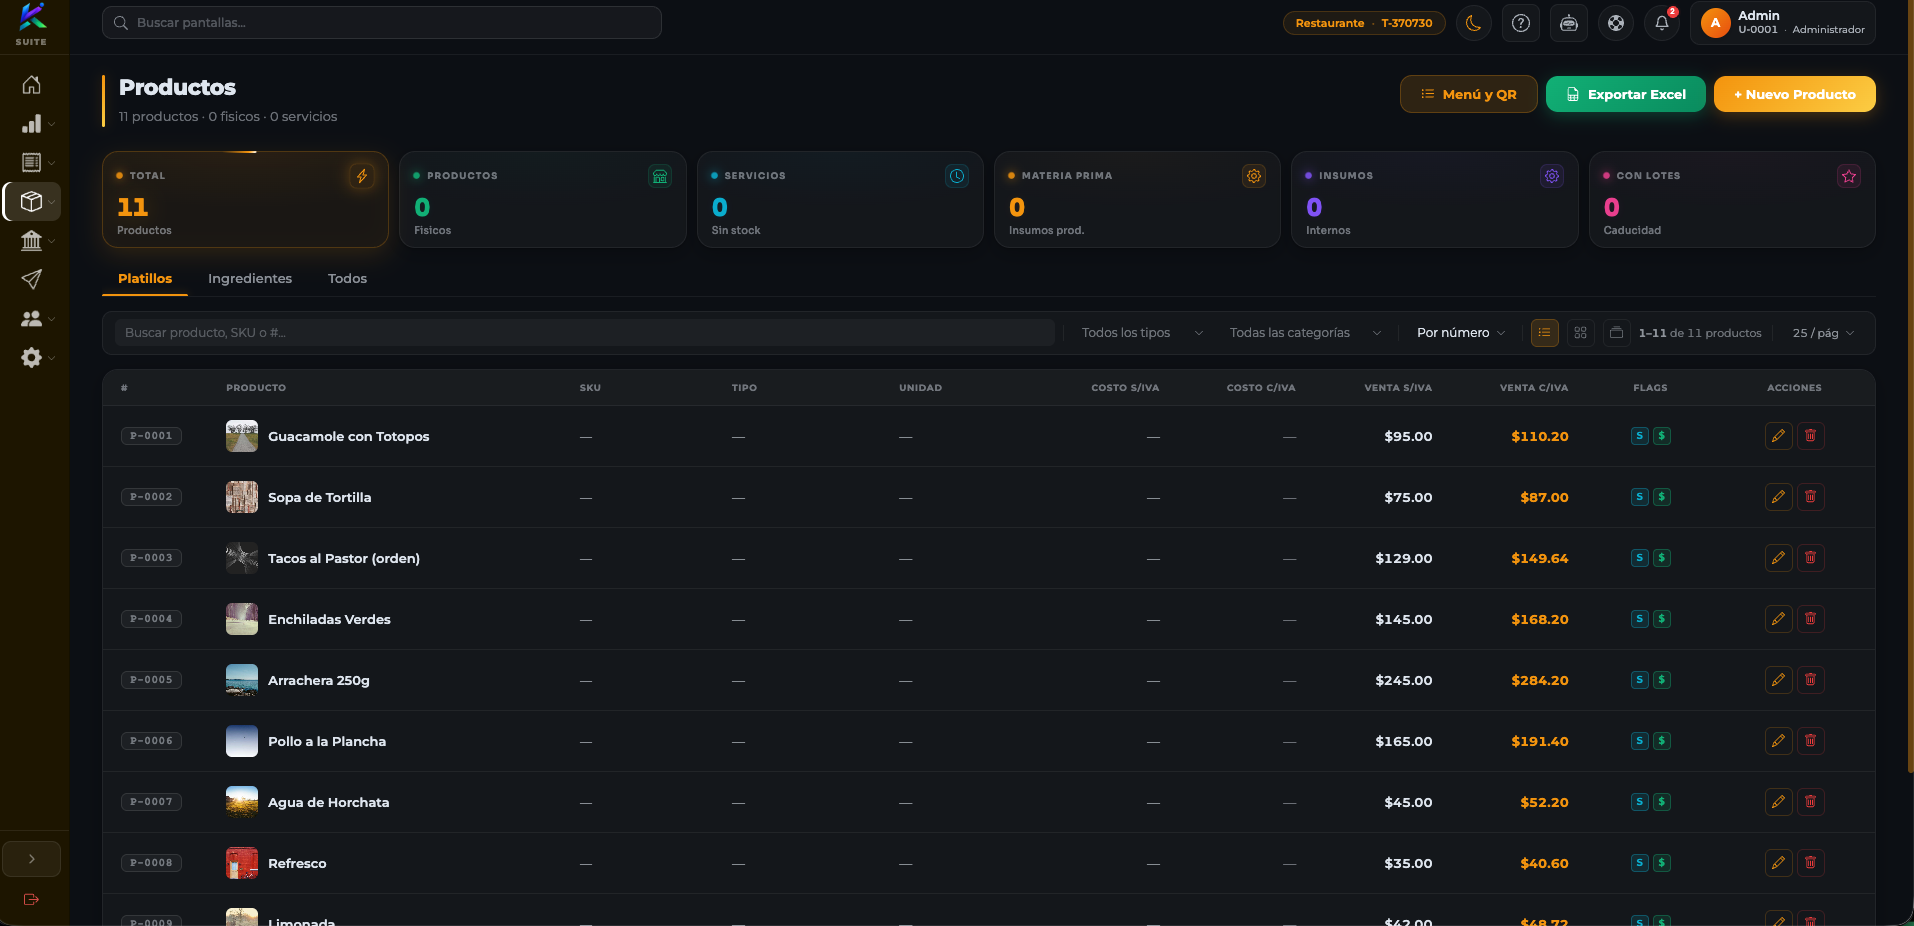Switch to list view layout
1914x926 pixels.
tap(1544, 333)
